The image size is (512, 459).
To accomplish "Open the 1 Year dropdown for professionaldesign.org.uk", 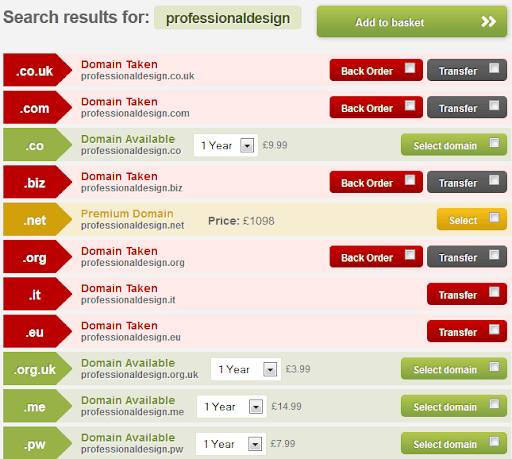I will click(246, 369).
